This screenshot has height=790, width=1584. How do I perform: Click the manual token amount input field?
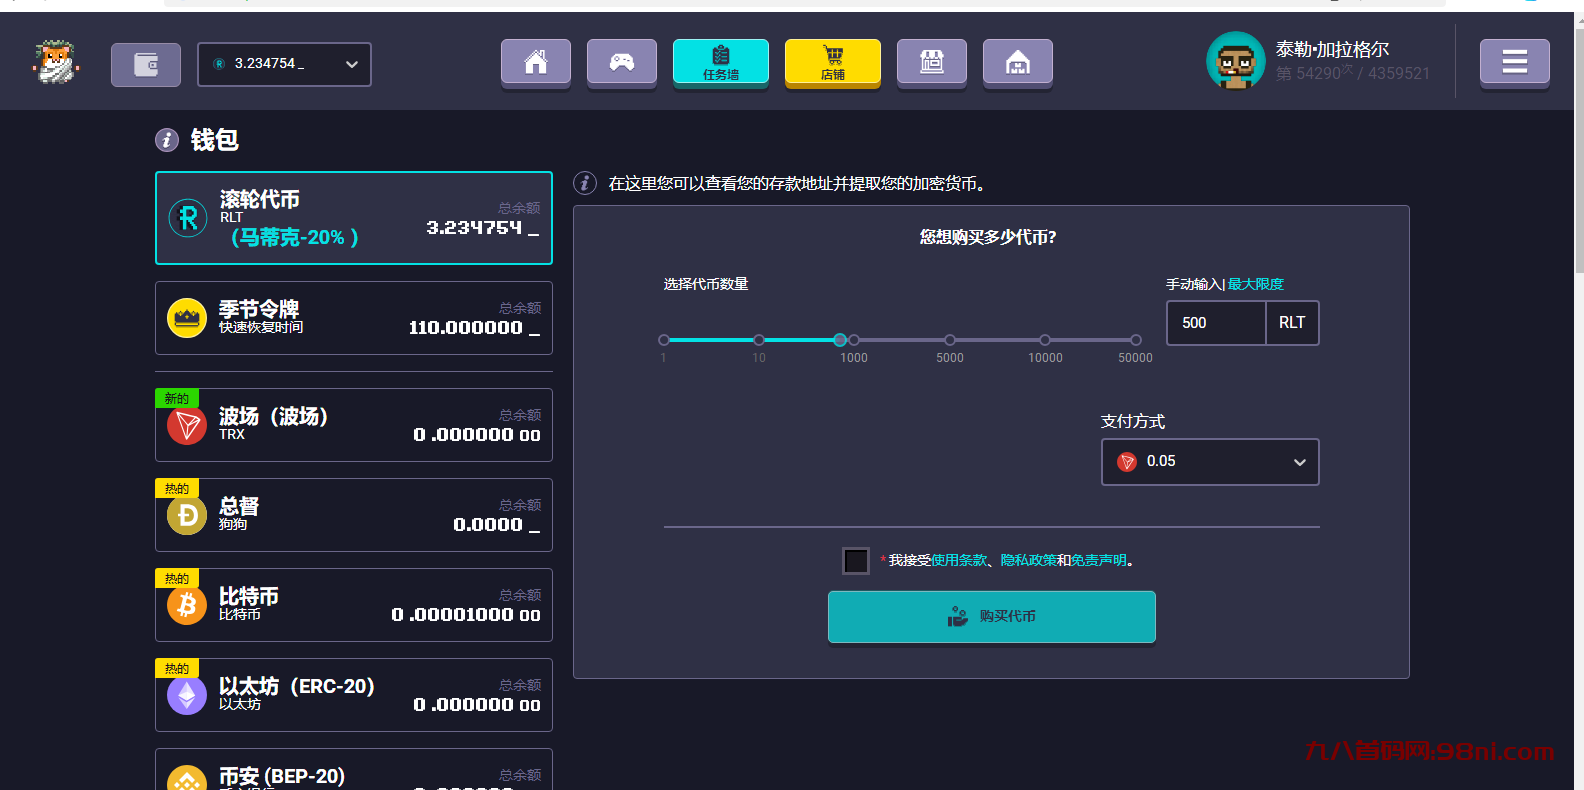(1216, 323)
